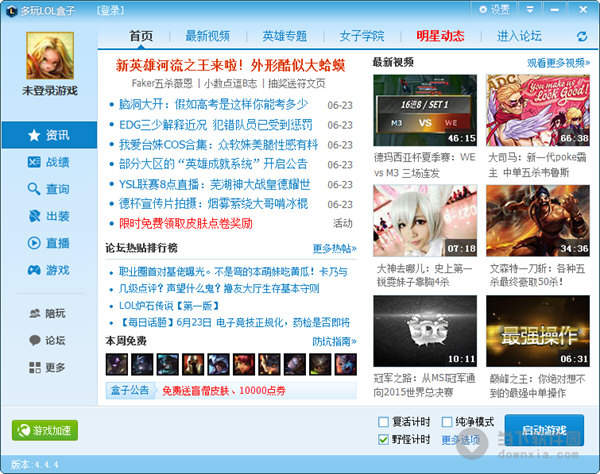Switch to the 进入论坛 tab

[519, 36]
